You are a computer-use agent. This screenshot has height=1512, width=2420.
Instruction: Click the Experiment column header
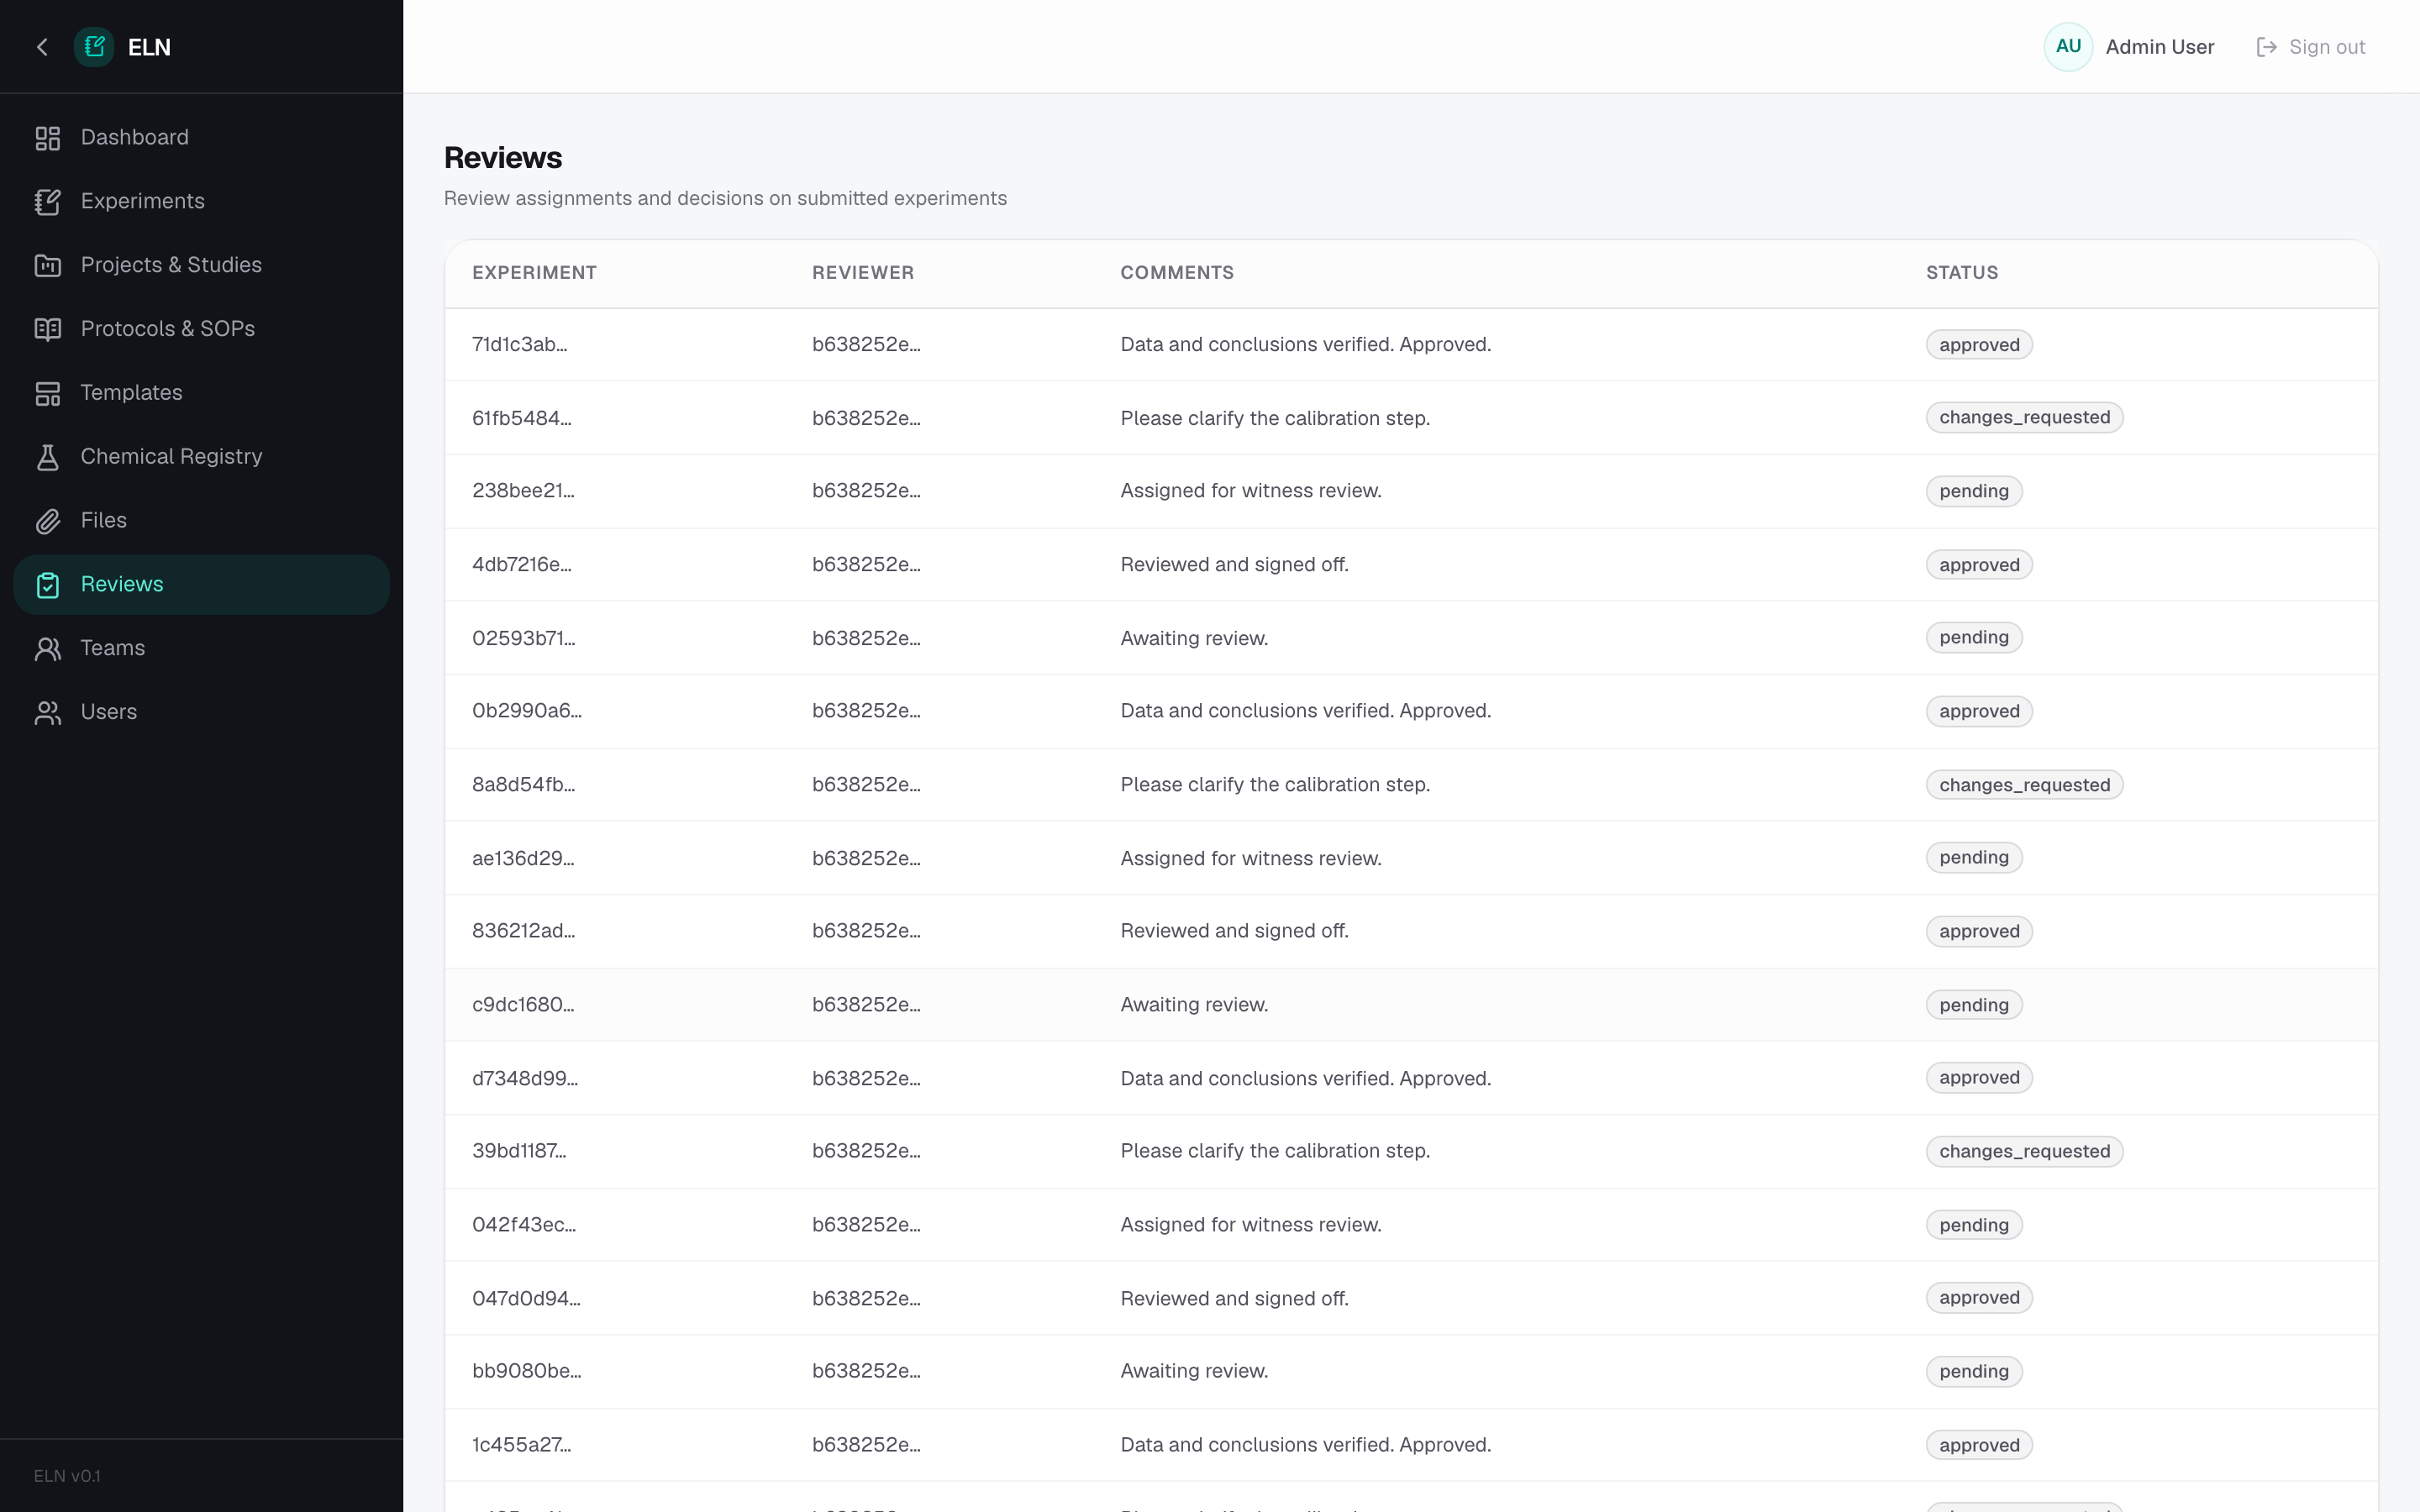pos(534,273)
